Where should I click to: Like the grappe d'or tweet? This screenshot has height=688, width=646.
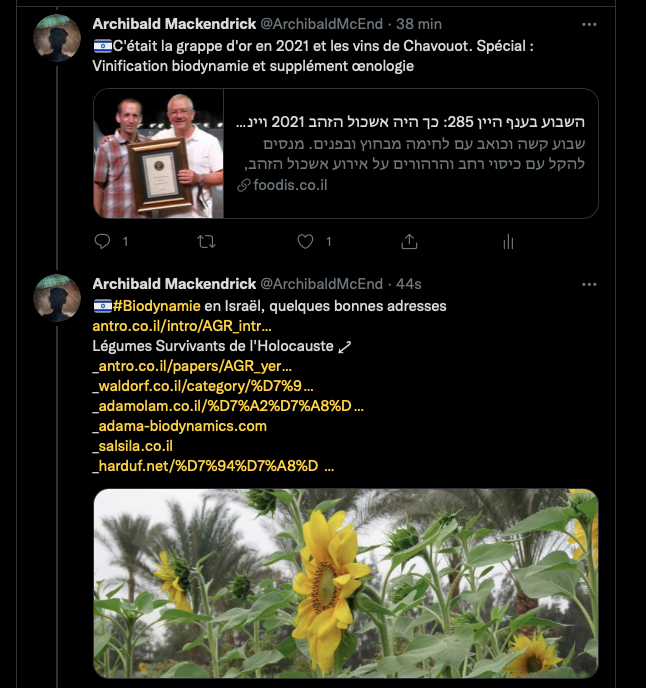pyautogui.click(x=306, y=241)
